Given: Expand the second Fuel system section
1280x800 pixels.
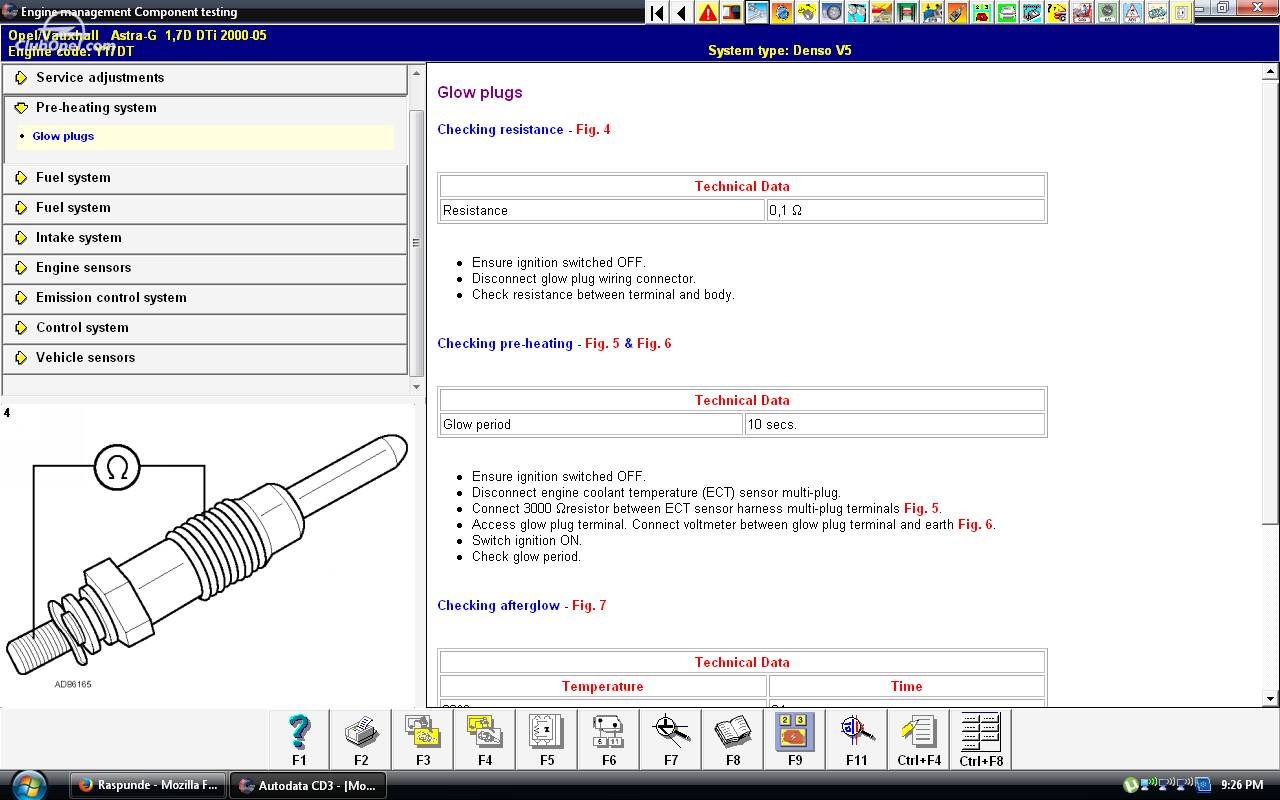Looking at the screenshot, I should point(205,208).
